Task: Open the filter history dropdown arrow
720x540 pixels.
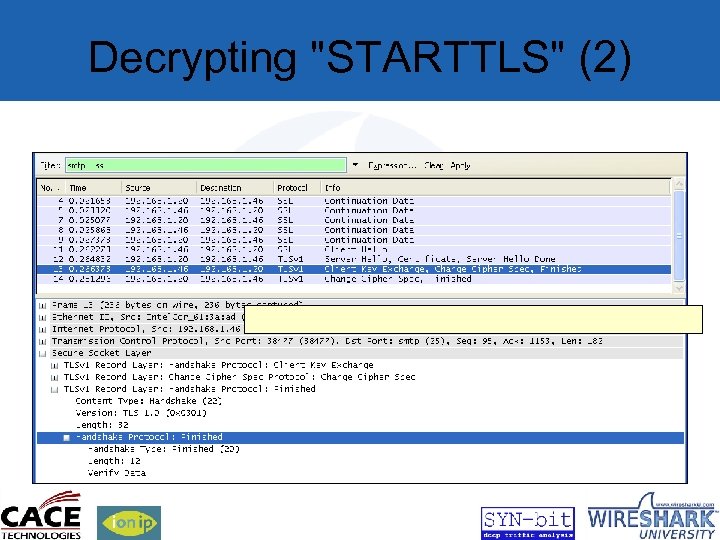Action: [355, 165]
